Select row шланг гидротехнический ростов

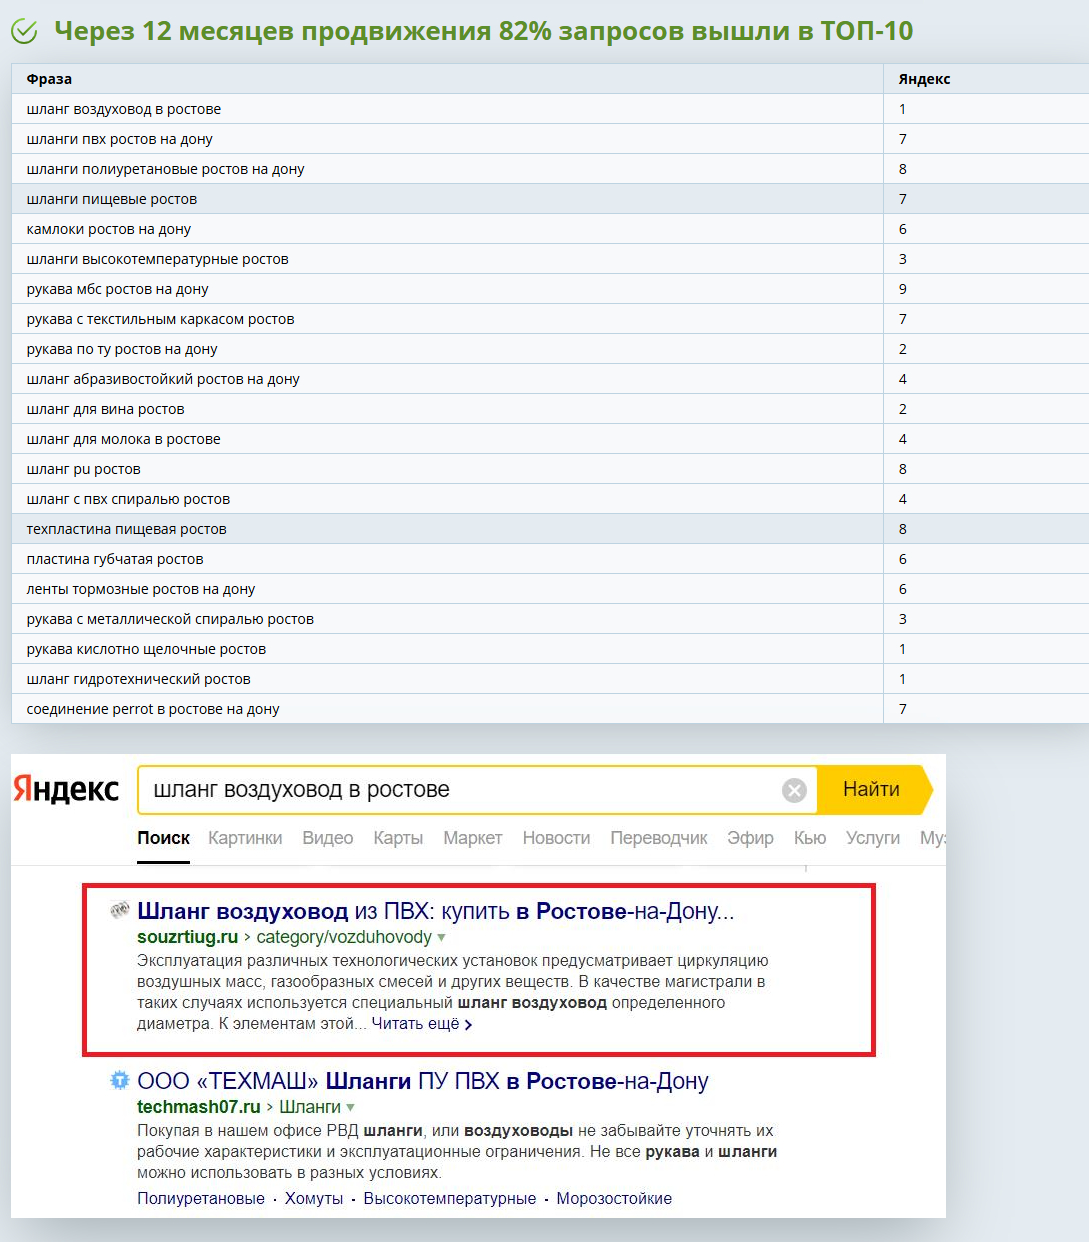point(550,679)
